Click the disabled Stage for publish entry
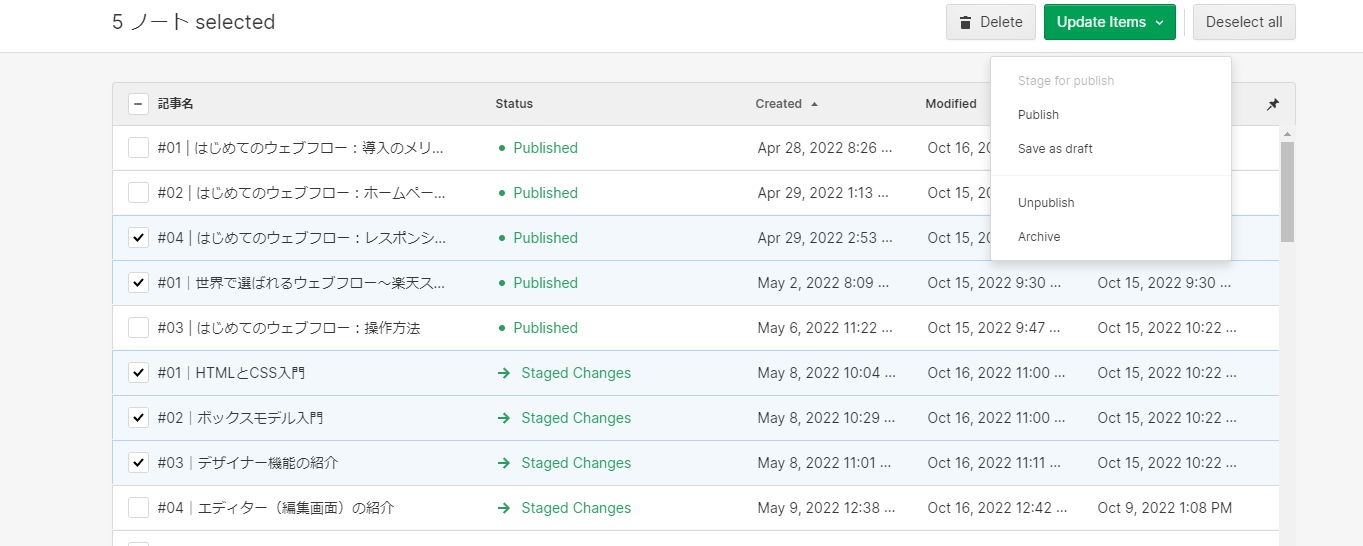 coord(1111,81)
